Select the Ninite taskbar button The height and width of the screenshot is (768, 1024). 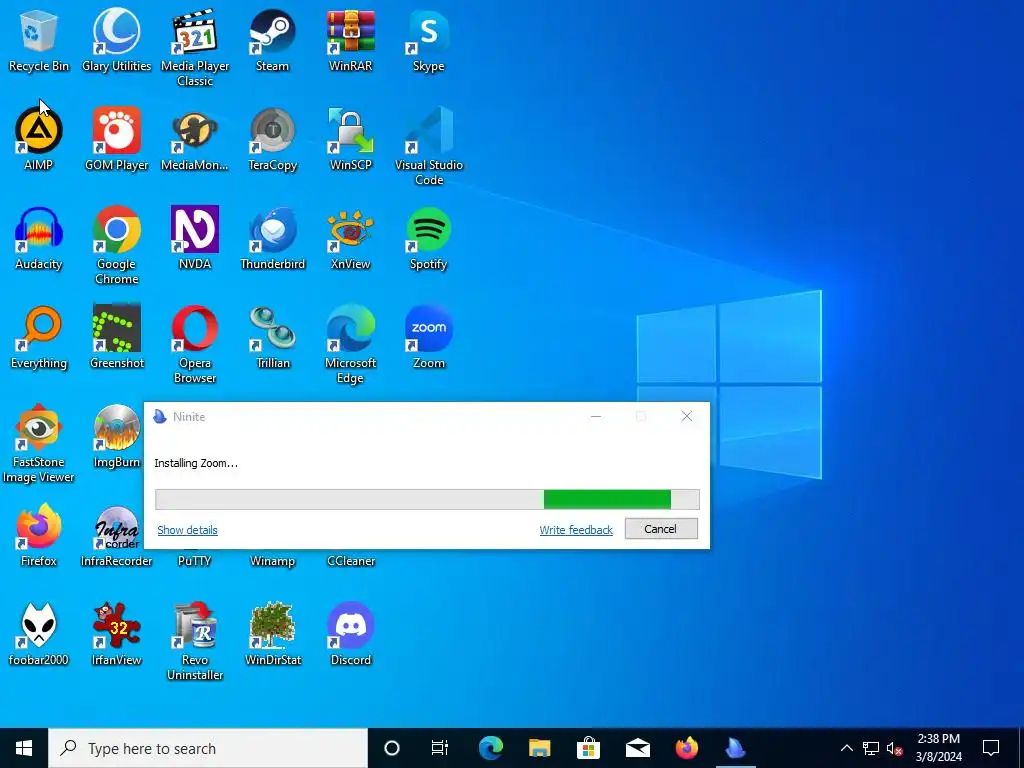point(735,748)
